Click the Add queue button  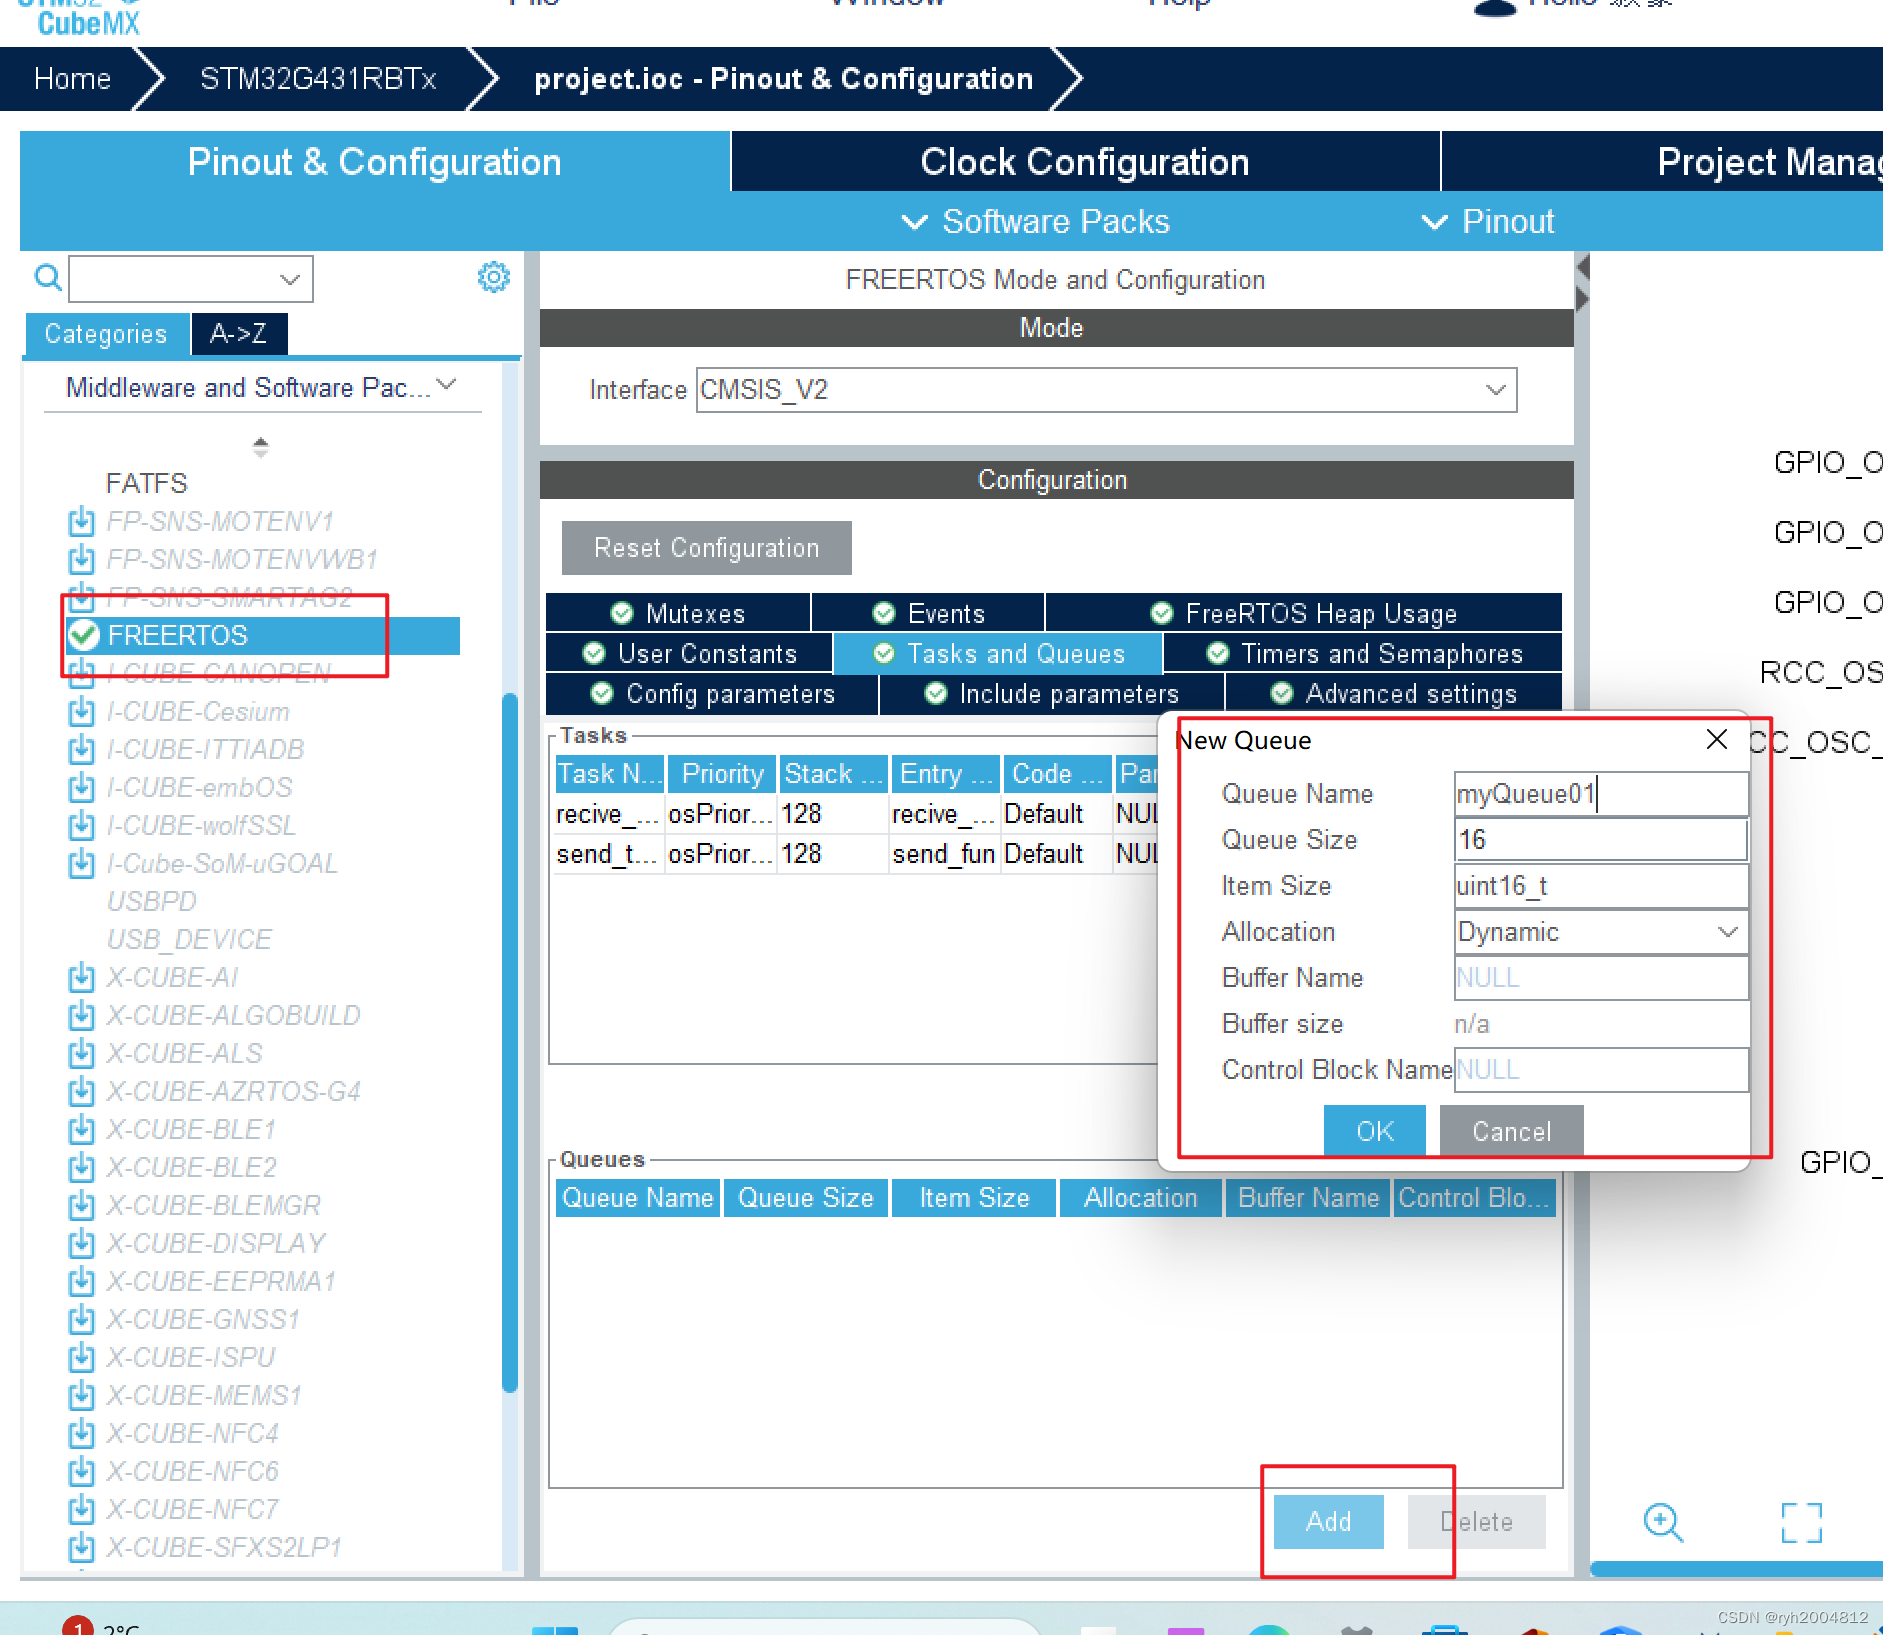(1328, 1521)
